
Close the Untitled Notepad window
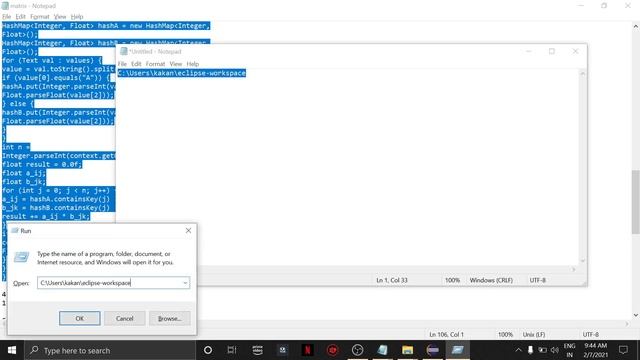point(575,51)
